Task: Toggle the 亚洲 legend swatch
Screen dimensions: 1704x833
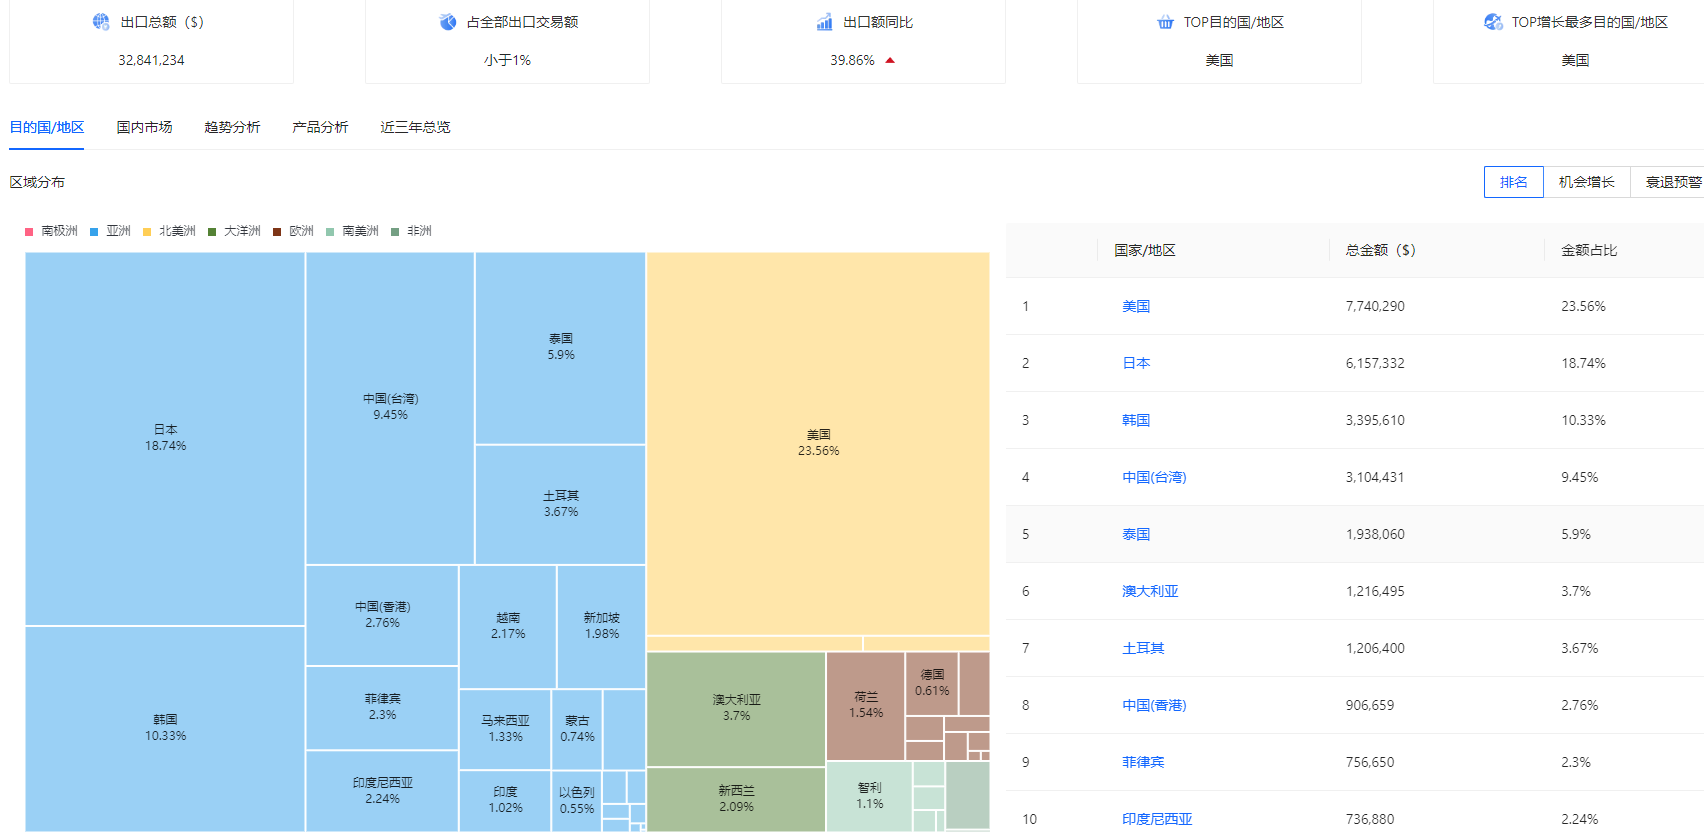Action: coord(94,232)
